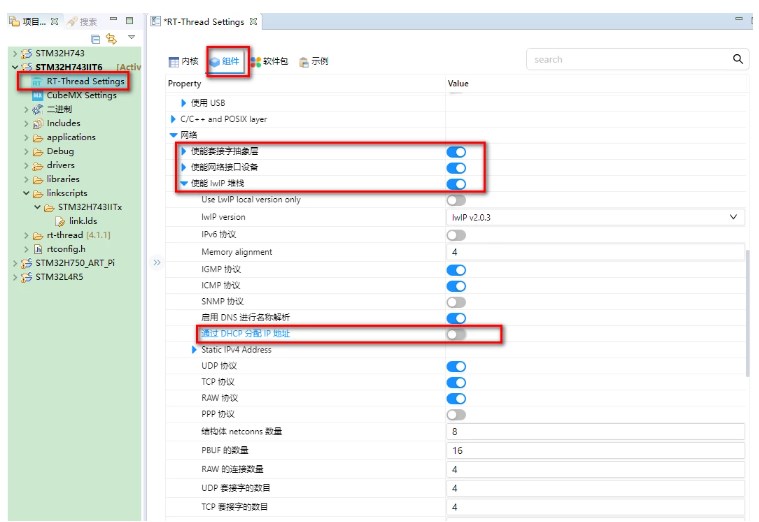Expand C/C++ and POSIX layer
759x522 pixels.
point(173,119)
